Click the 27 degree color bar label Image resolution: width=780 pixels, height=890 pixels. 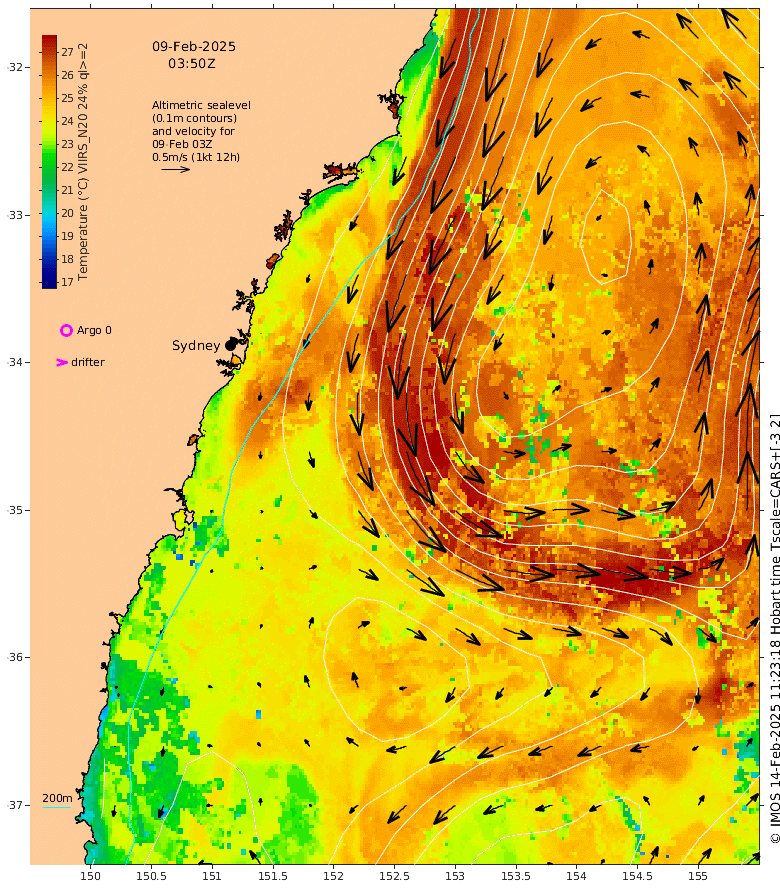[68, 52]
